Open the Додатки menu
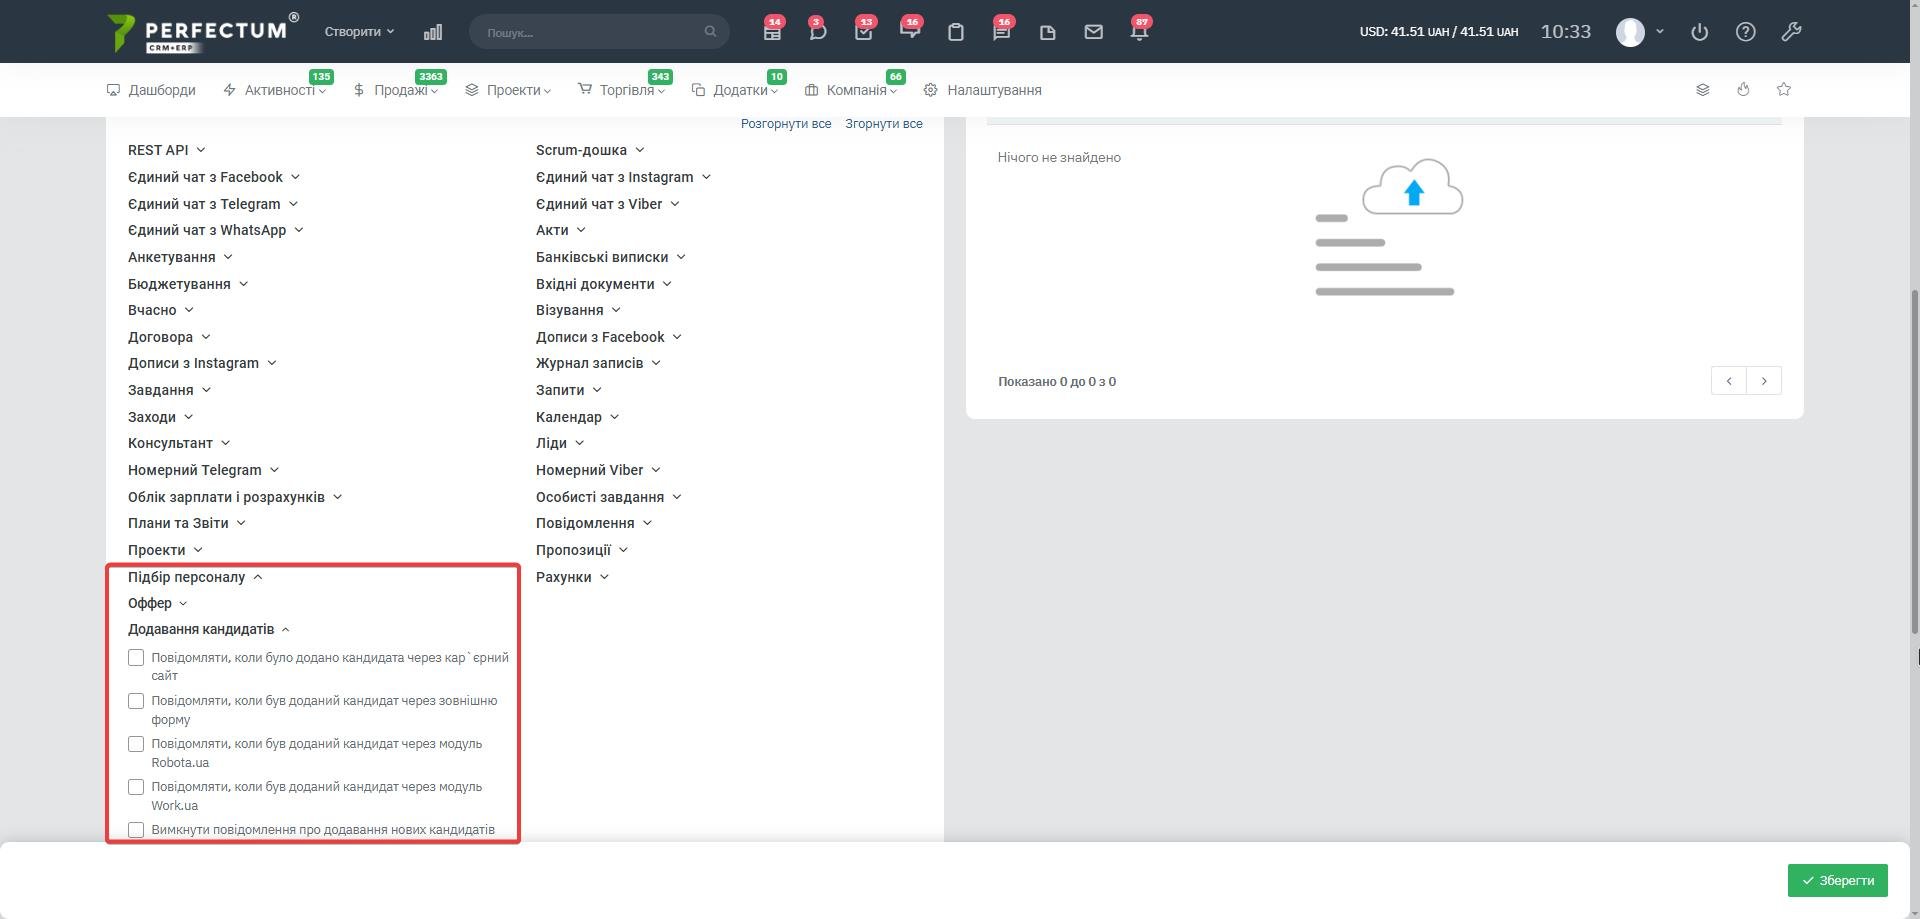Screen dimensions: 1920x919 click(x=735, y=90)
